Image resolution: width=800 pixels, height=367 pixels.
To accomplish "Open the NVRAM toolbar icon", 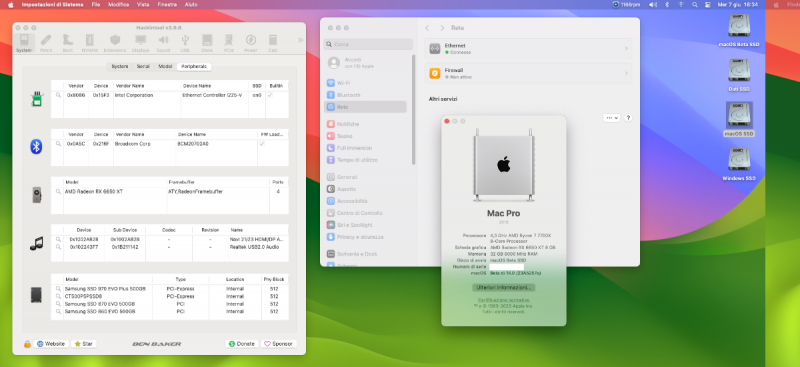I will tap(90, 43).
